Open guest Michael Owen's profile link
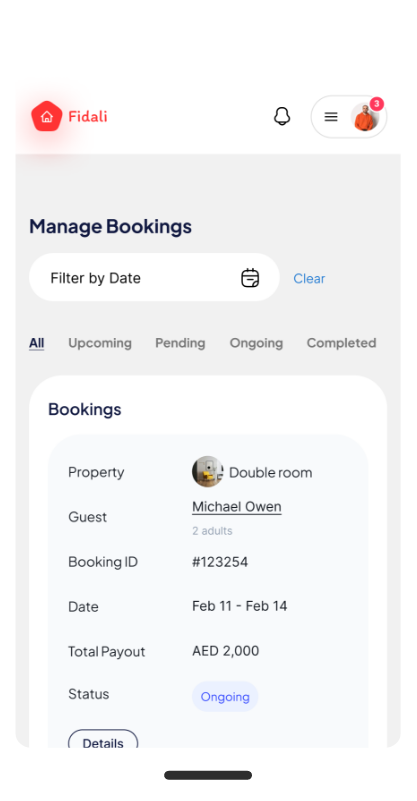Screen dimensions: 417x801 (237, 507)
